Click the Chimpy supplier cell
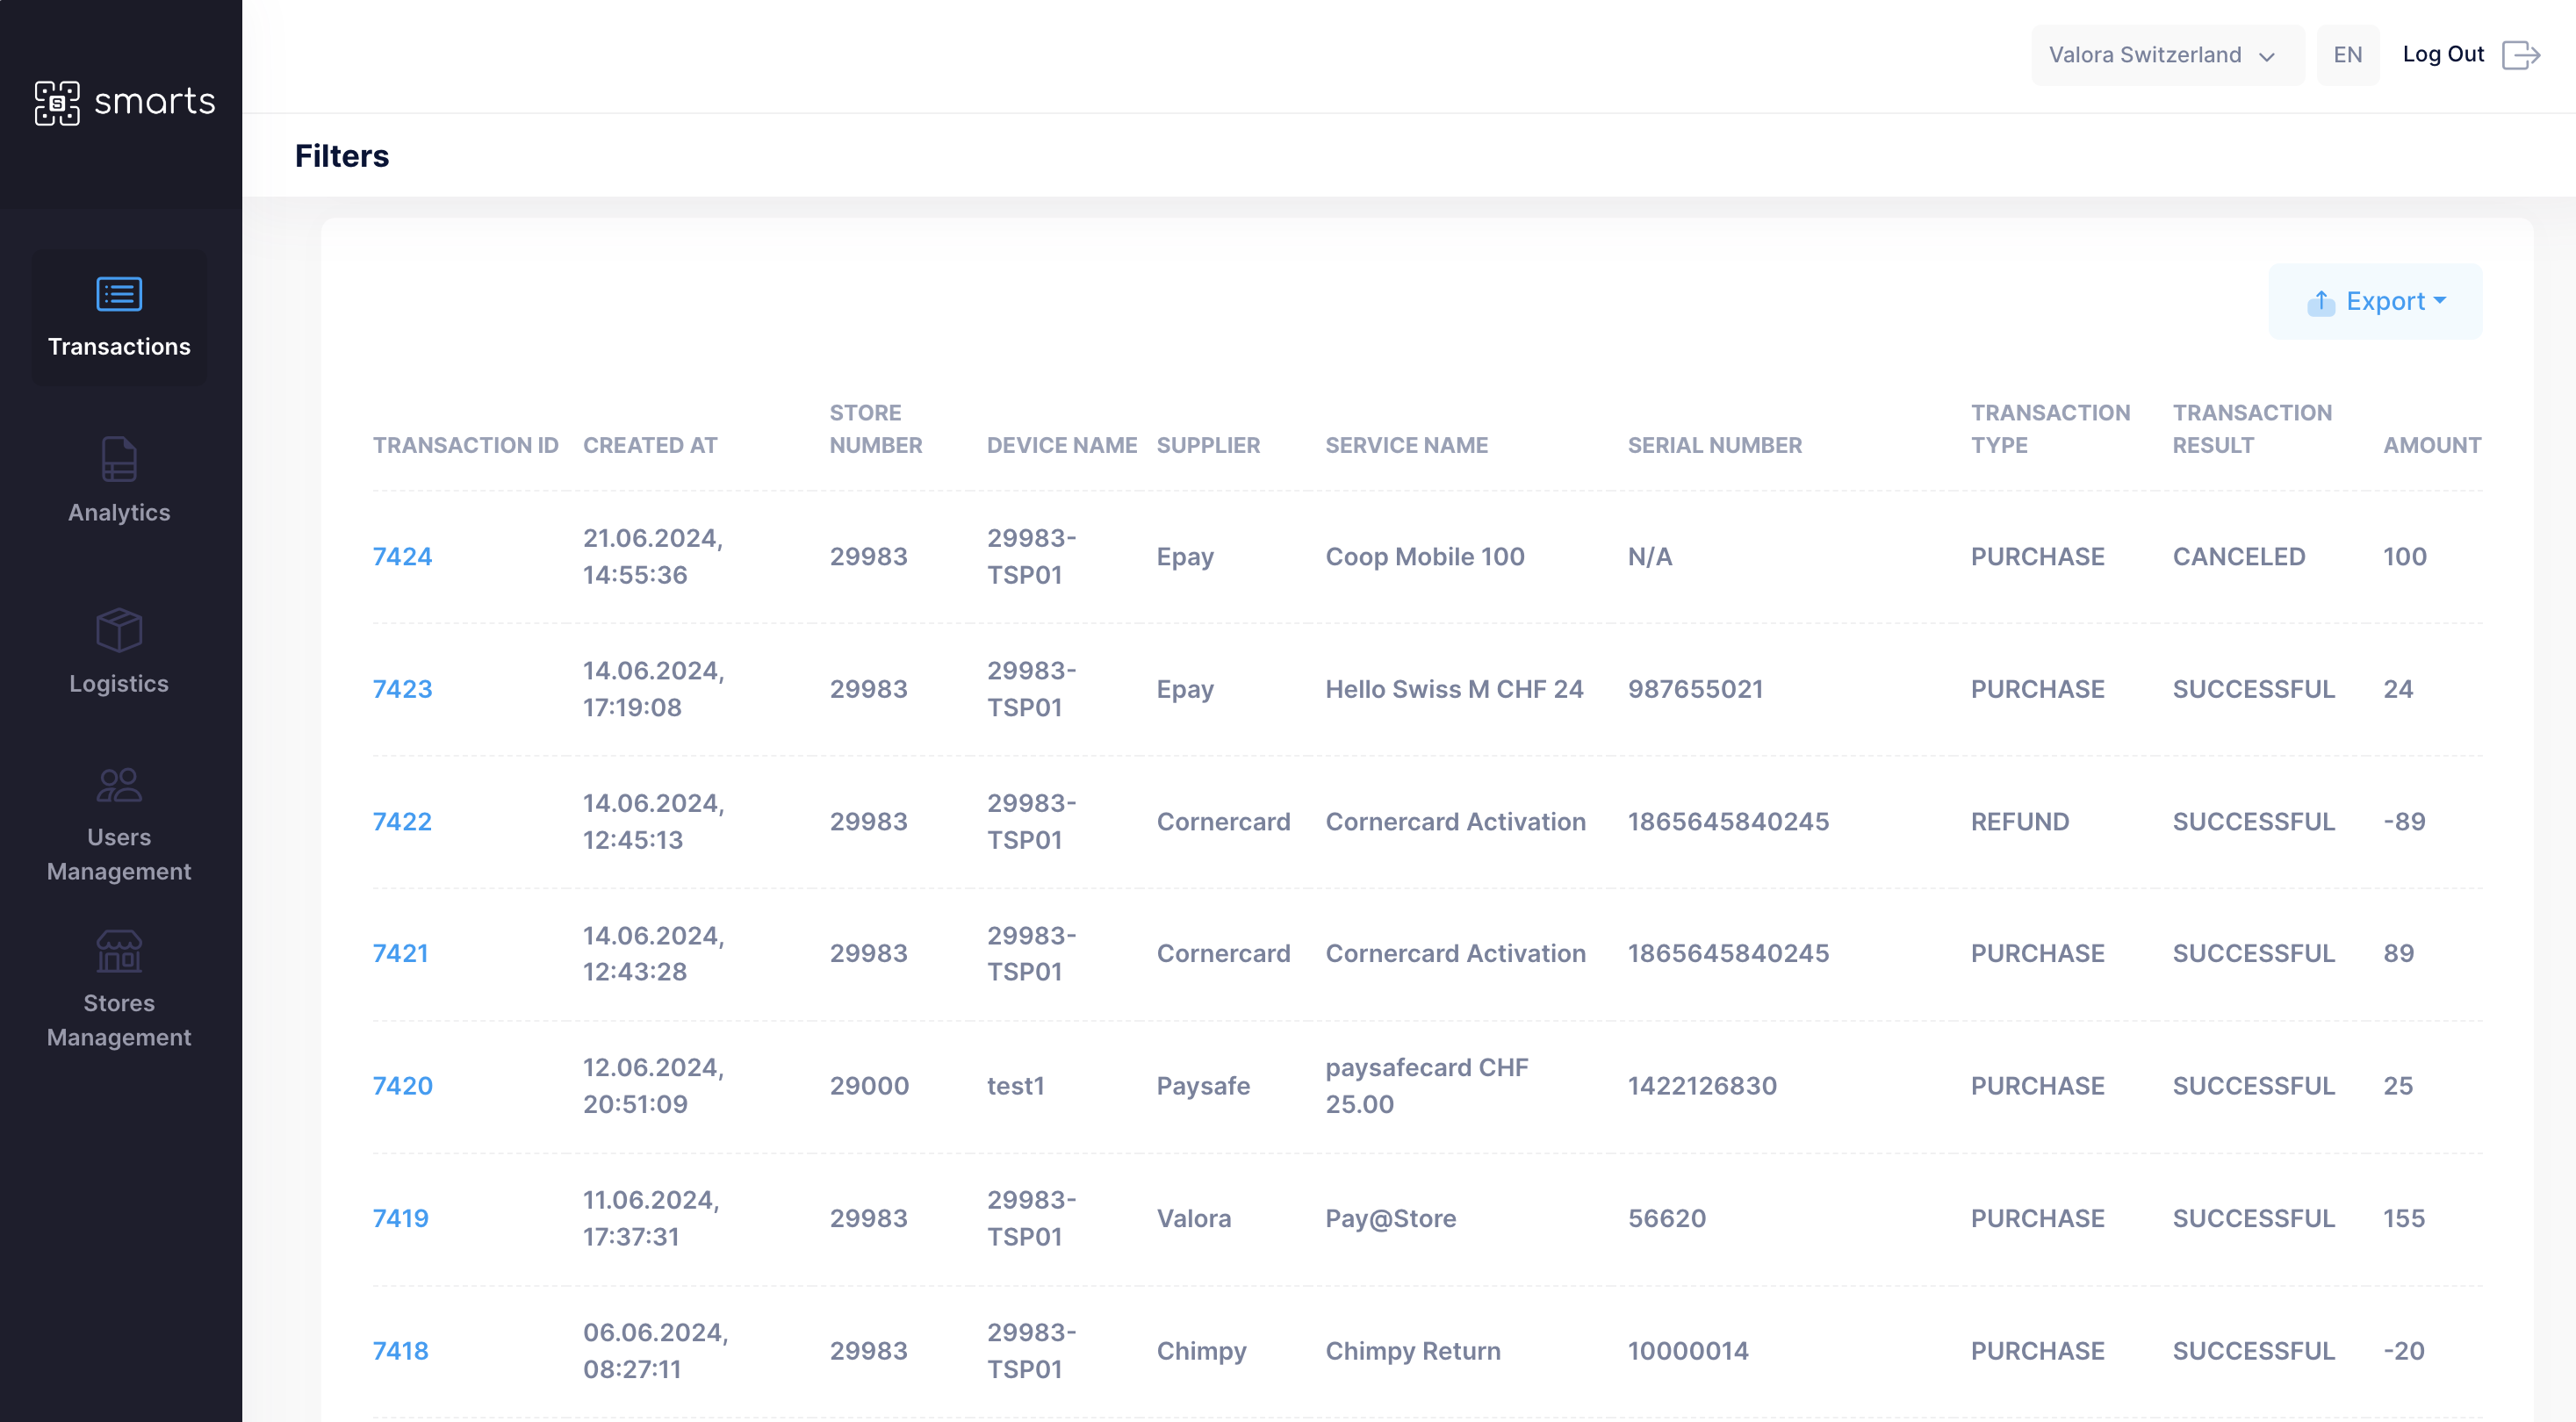This screenshot has width=2576, height=1422. [1201, 1351]
